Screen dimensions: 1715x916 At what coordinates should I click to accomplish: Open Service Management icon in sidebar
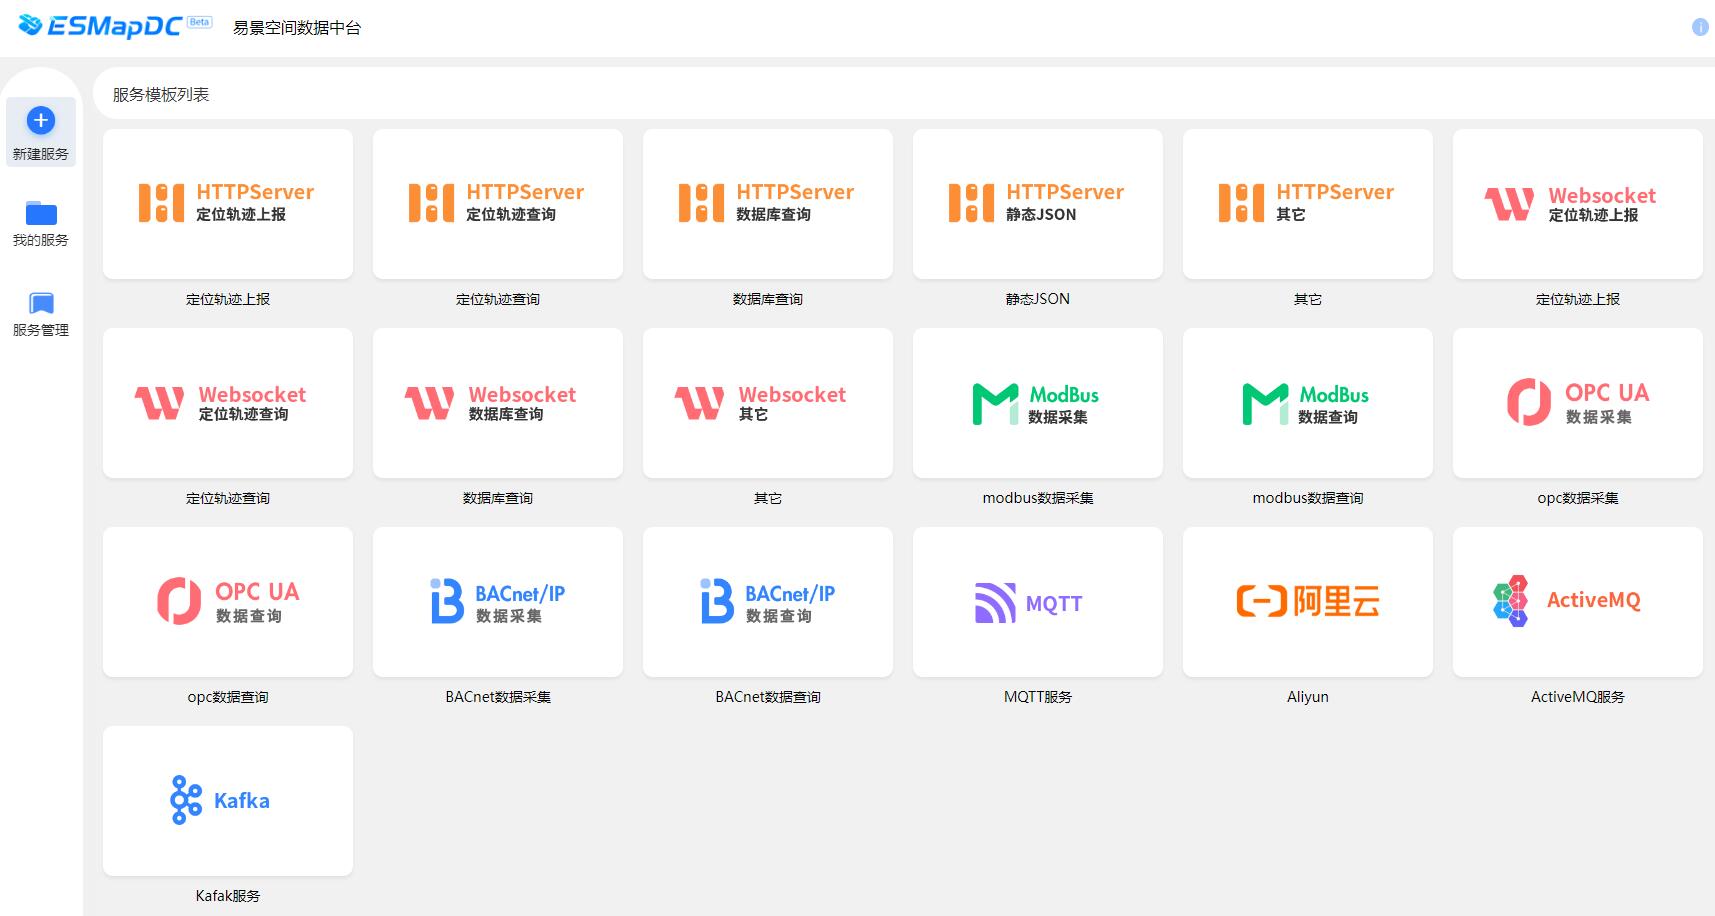click(41, 303)
